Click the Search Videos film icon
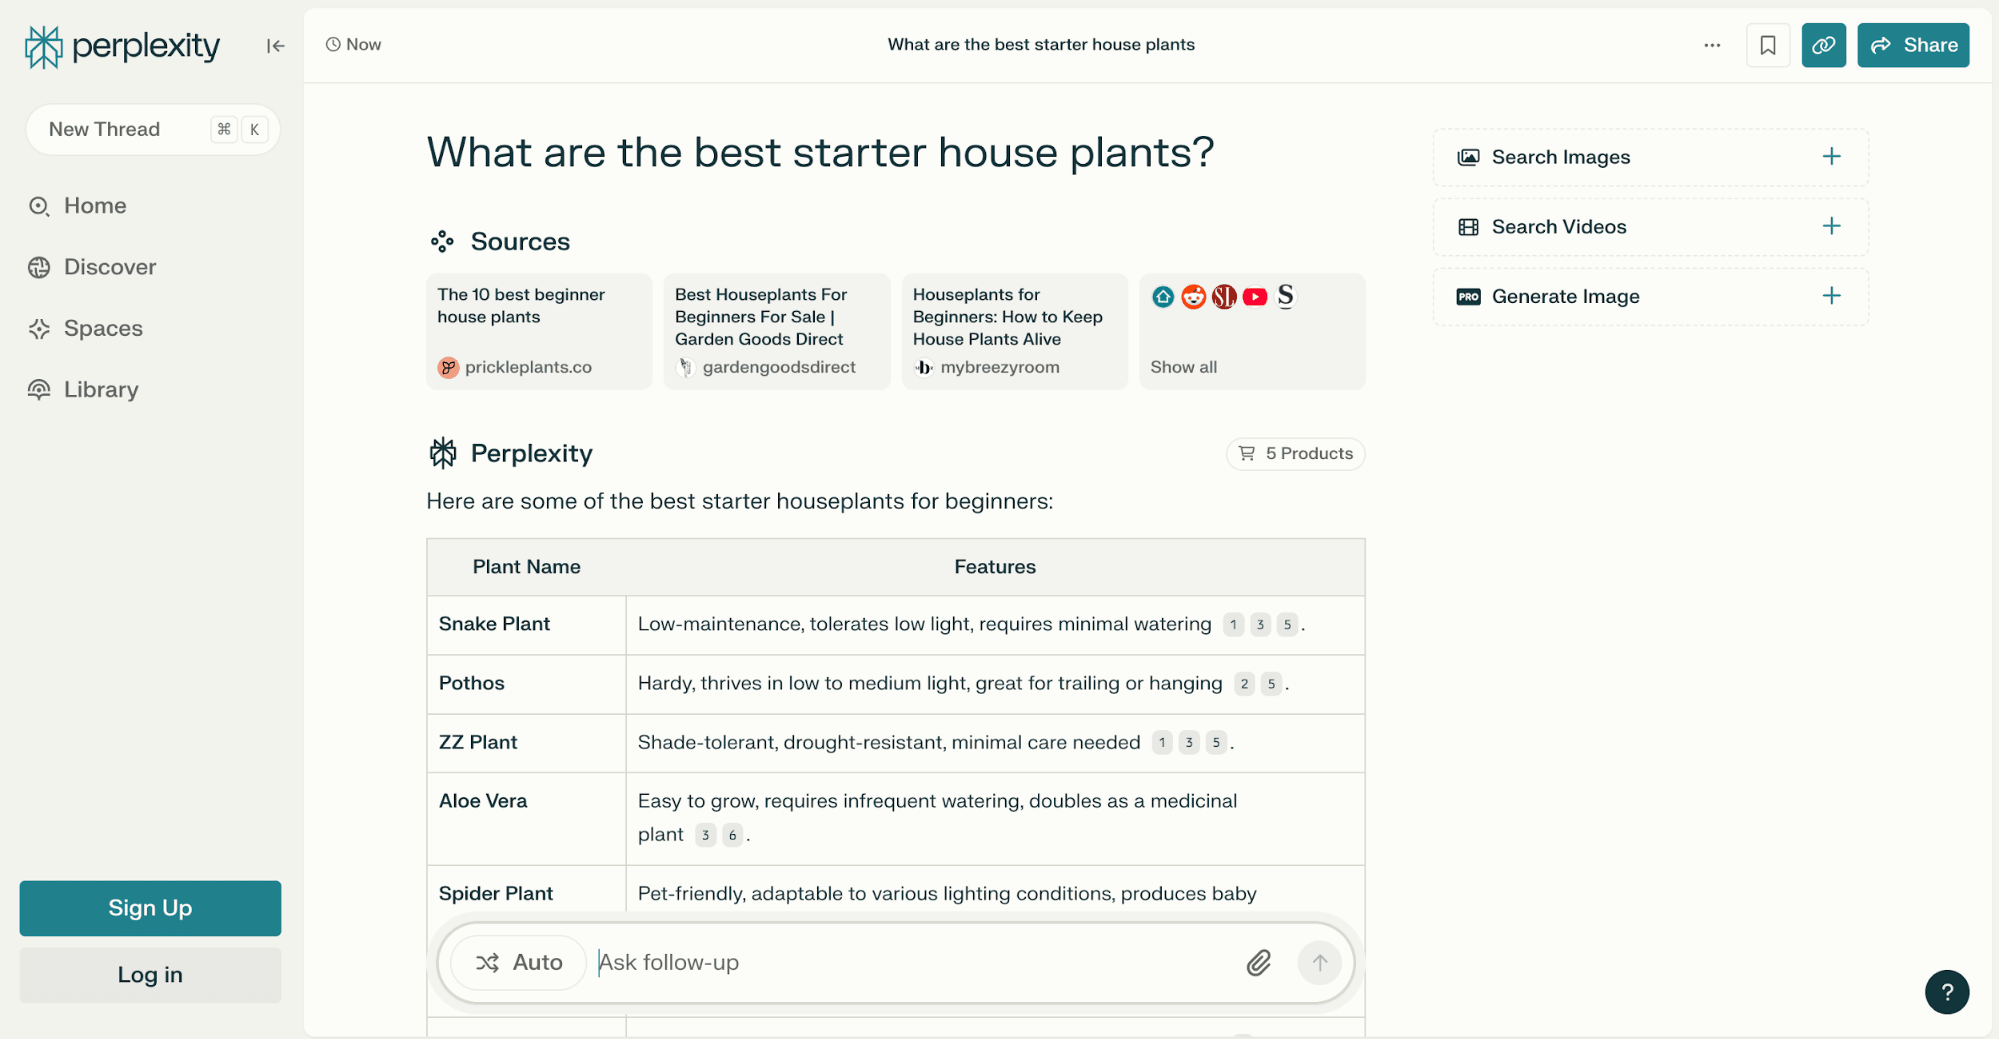The image size is (1999, 1040). point(1468,227)
